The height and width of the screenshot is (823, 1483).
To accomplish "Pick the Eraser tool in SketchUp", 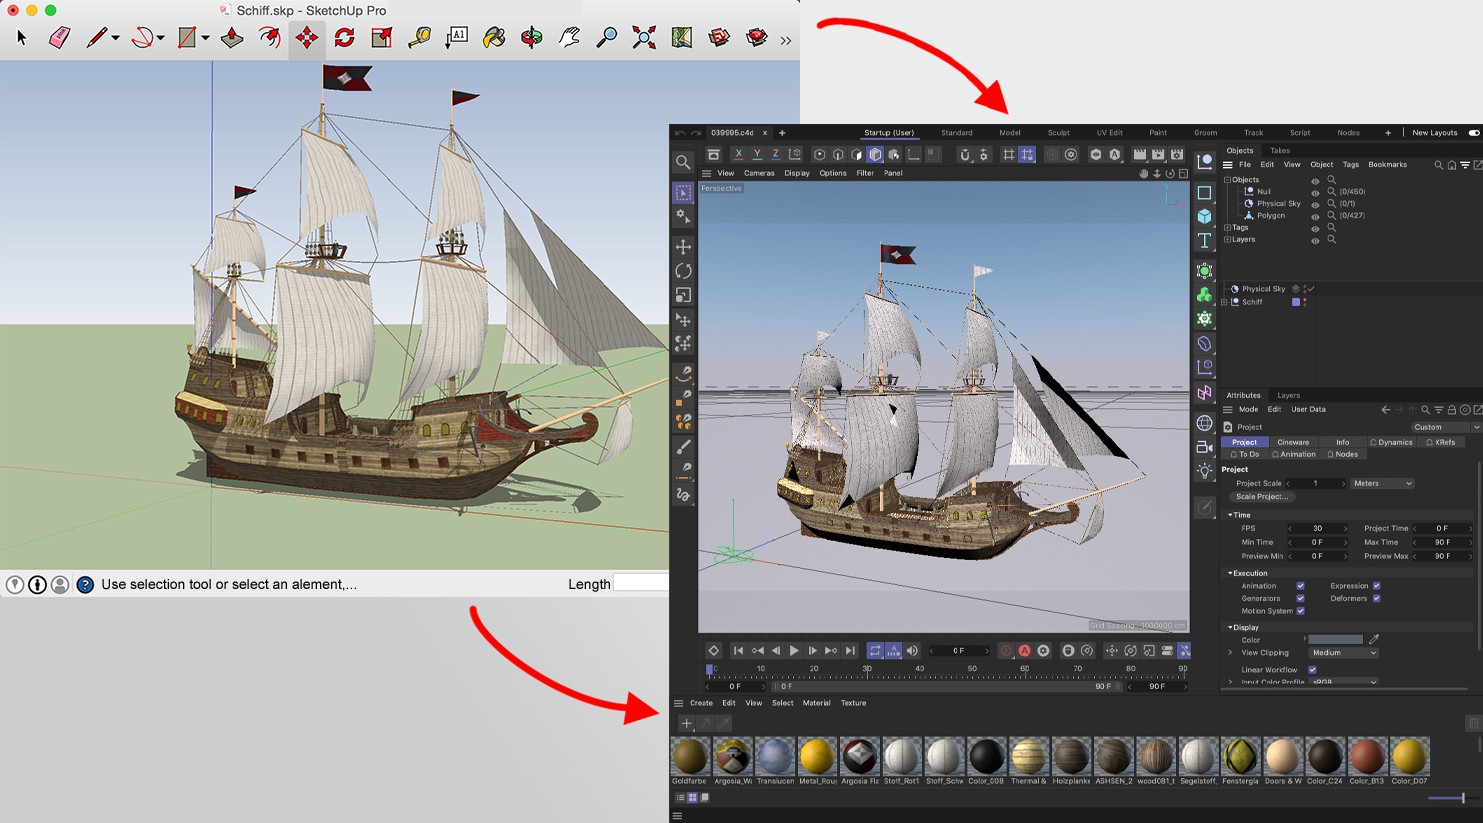I will coord(60,38).
